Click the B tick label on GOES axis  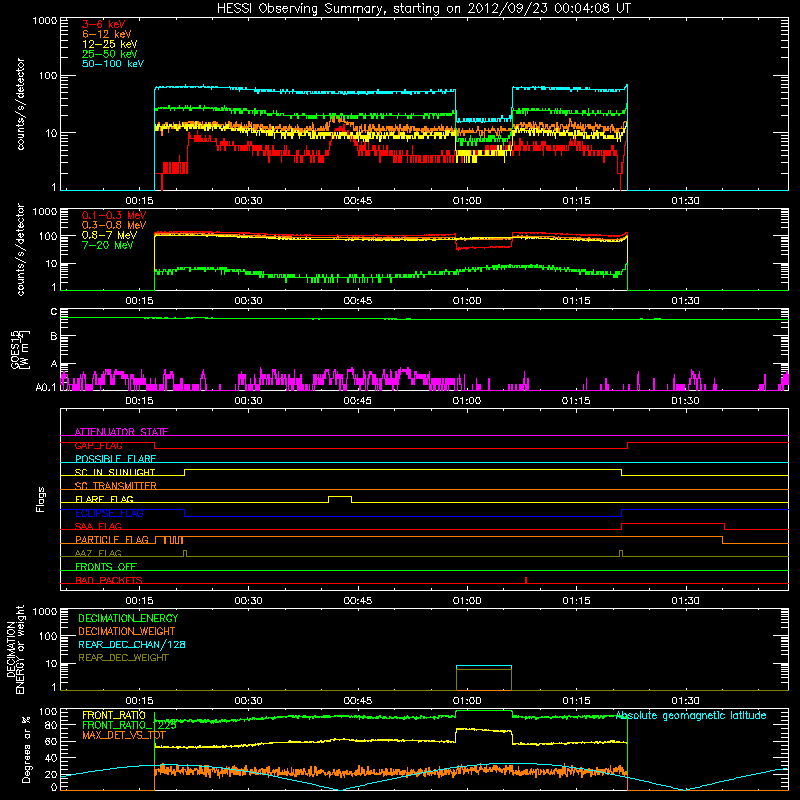coord(54,336)
